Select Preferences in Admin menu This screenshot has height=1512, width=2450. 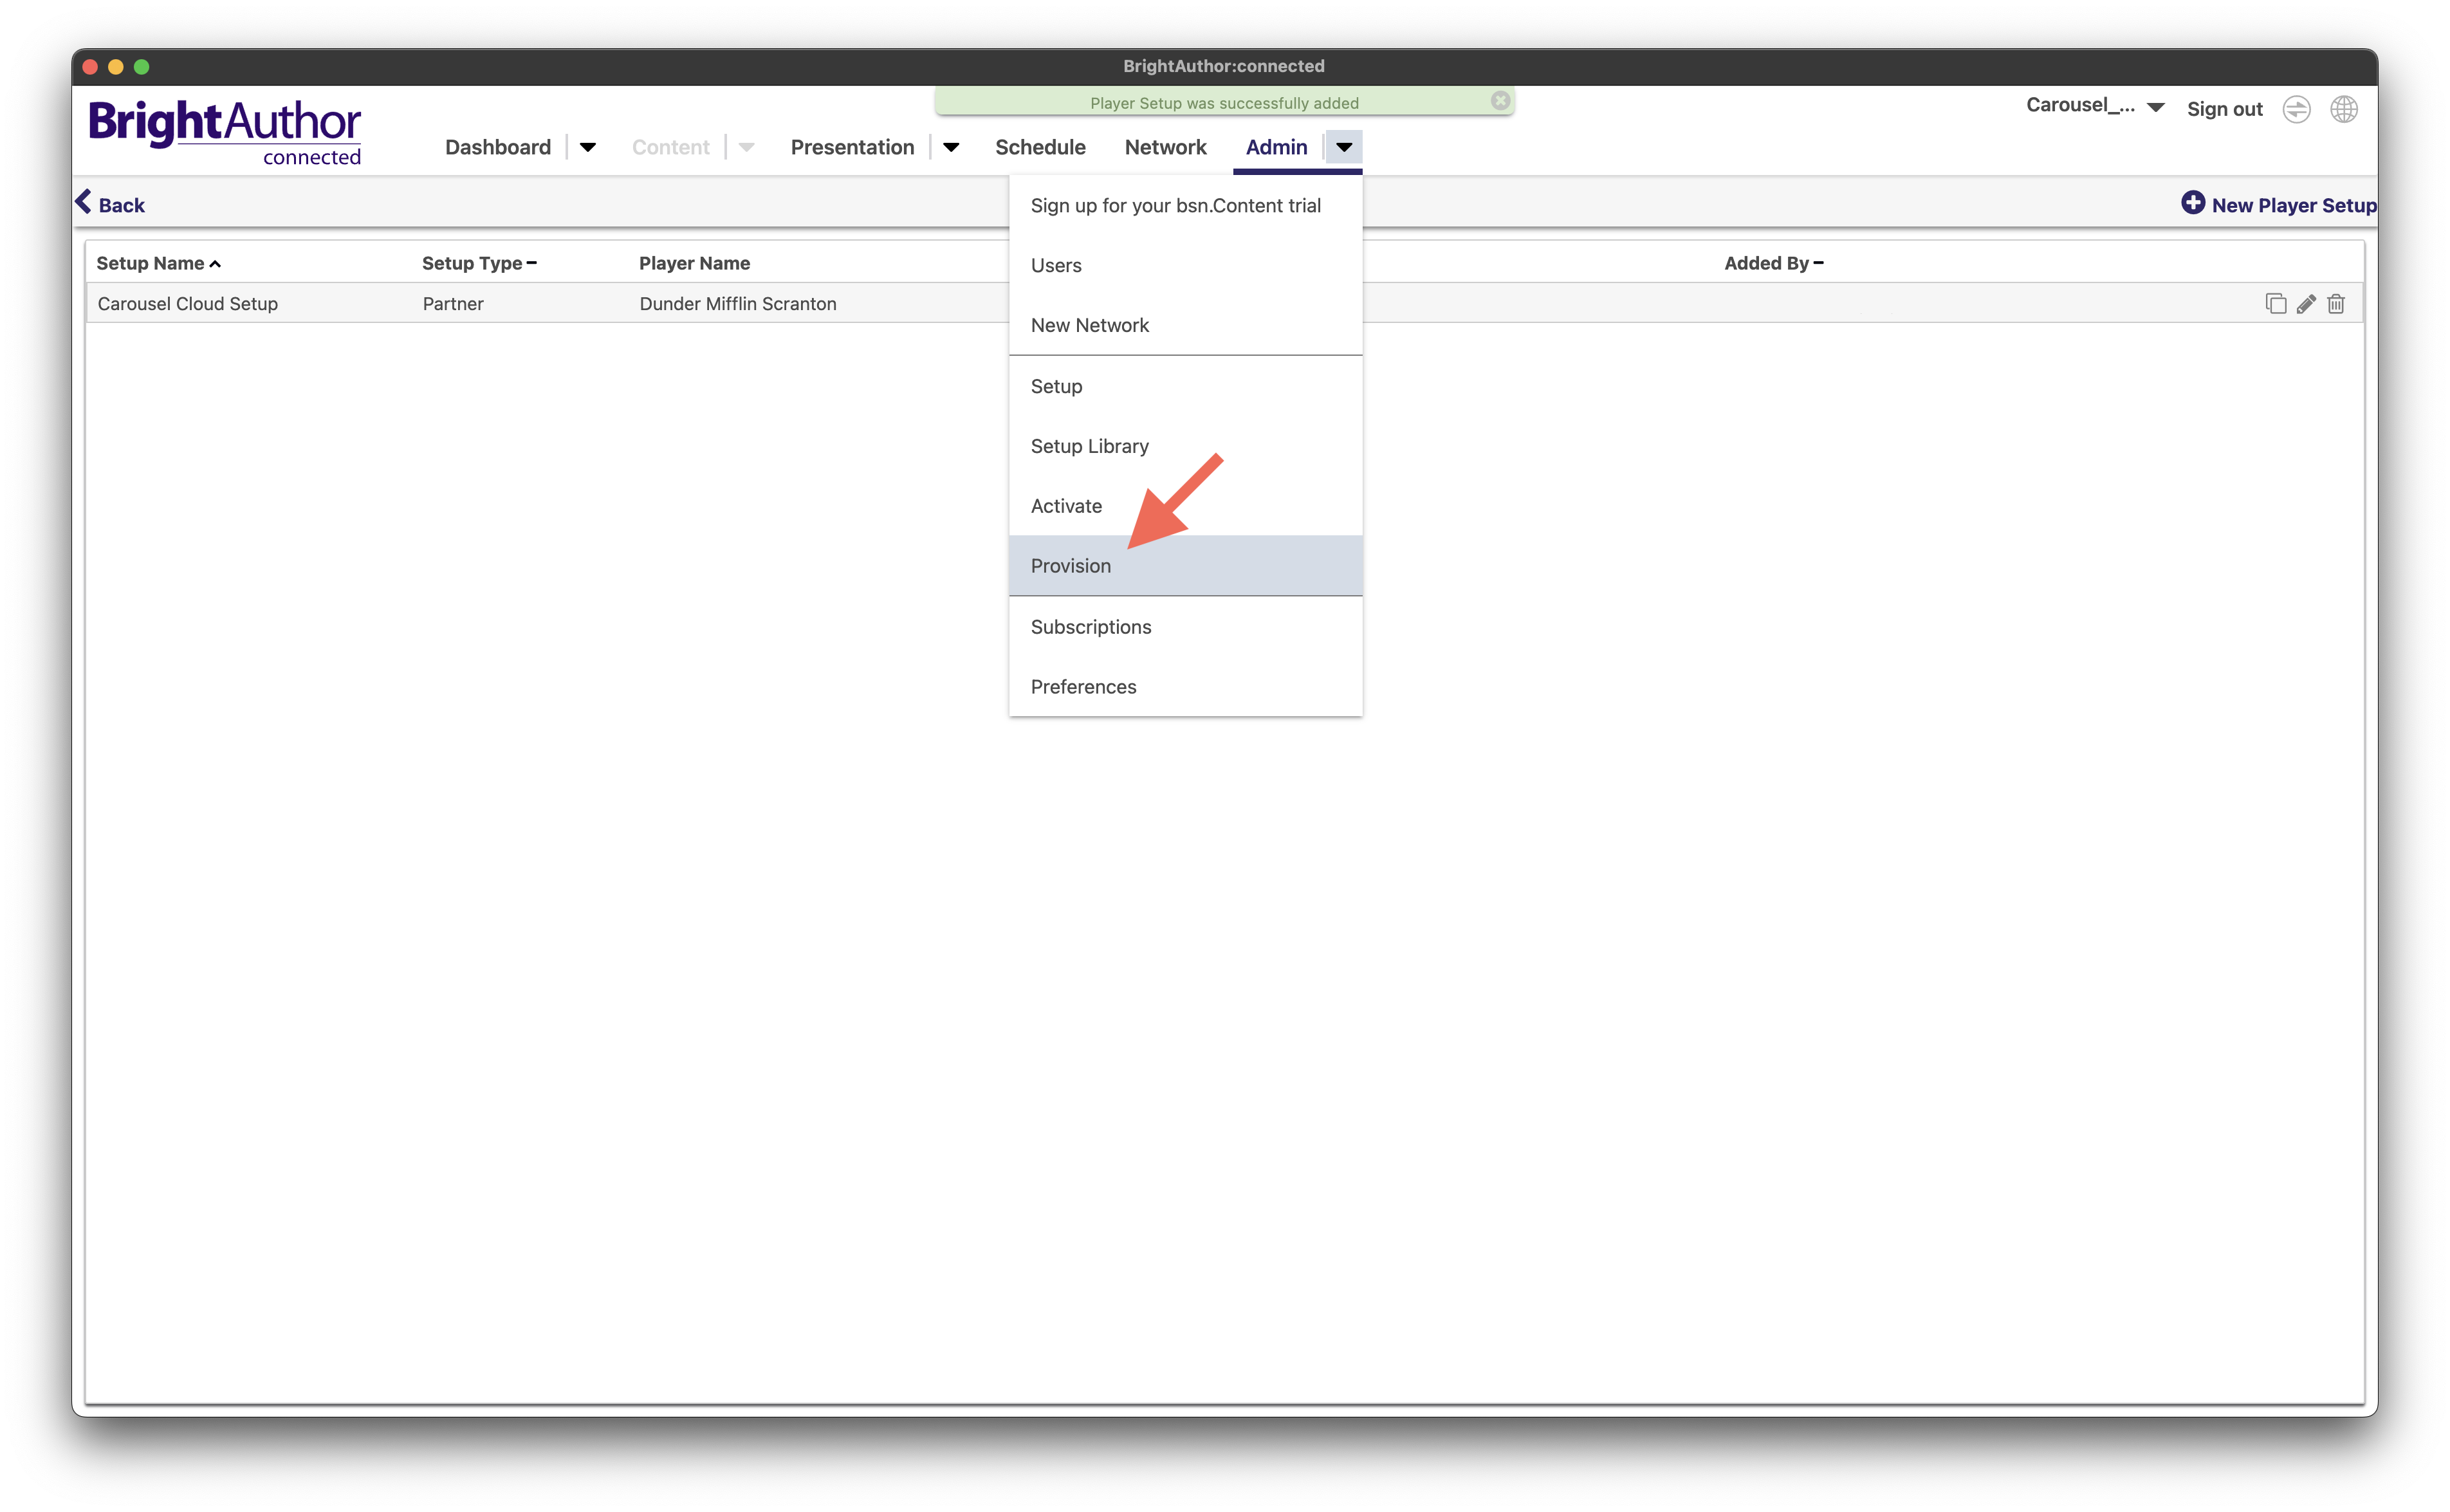coord(1185,687)
